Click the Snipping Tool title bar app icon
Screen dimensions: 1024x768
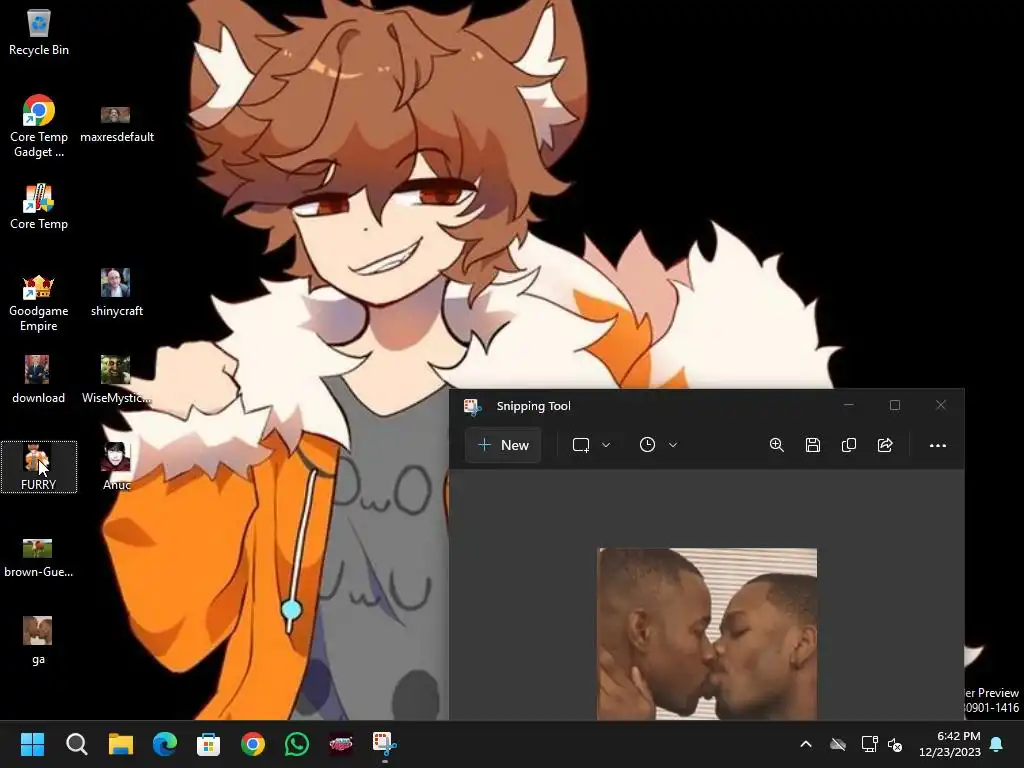point(472,406)
